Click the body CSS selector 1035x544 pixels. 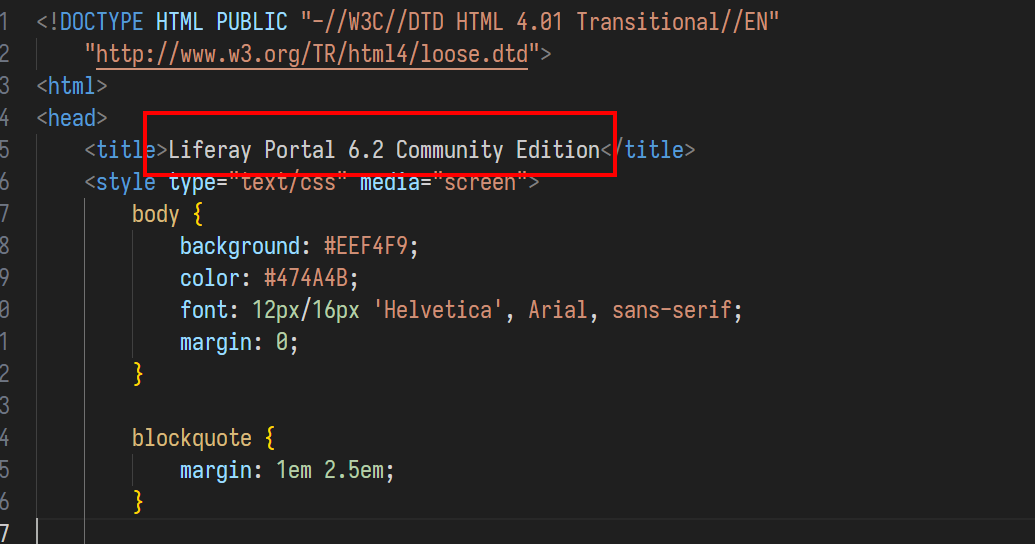click(156, 215)
